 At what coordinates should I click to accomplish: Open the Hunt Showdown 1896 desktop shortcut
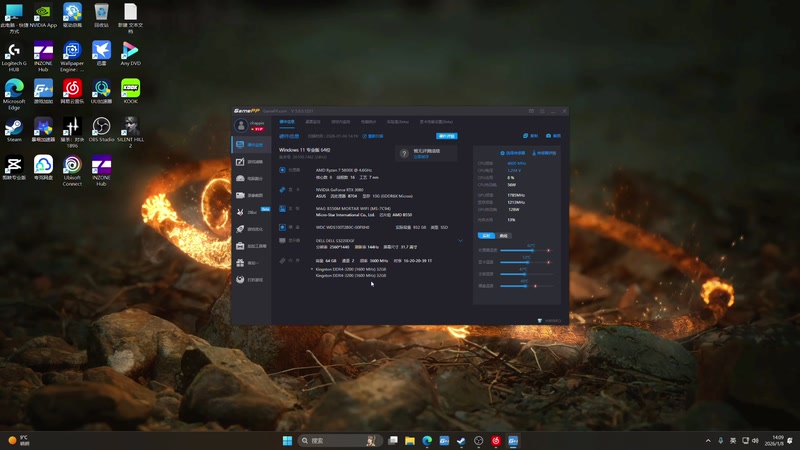pyautogui.click(x=72, y=133)
